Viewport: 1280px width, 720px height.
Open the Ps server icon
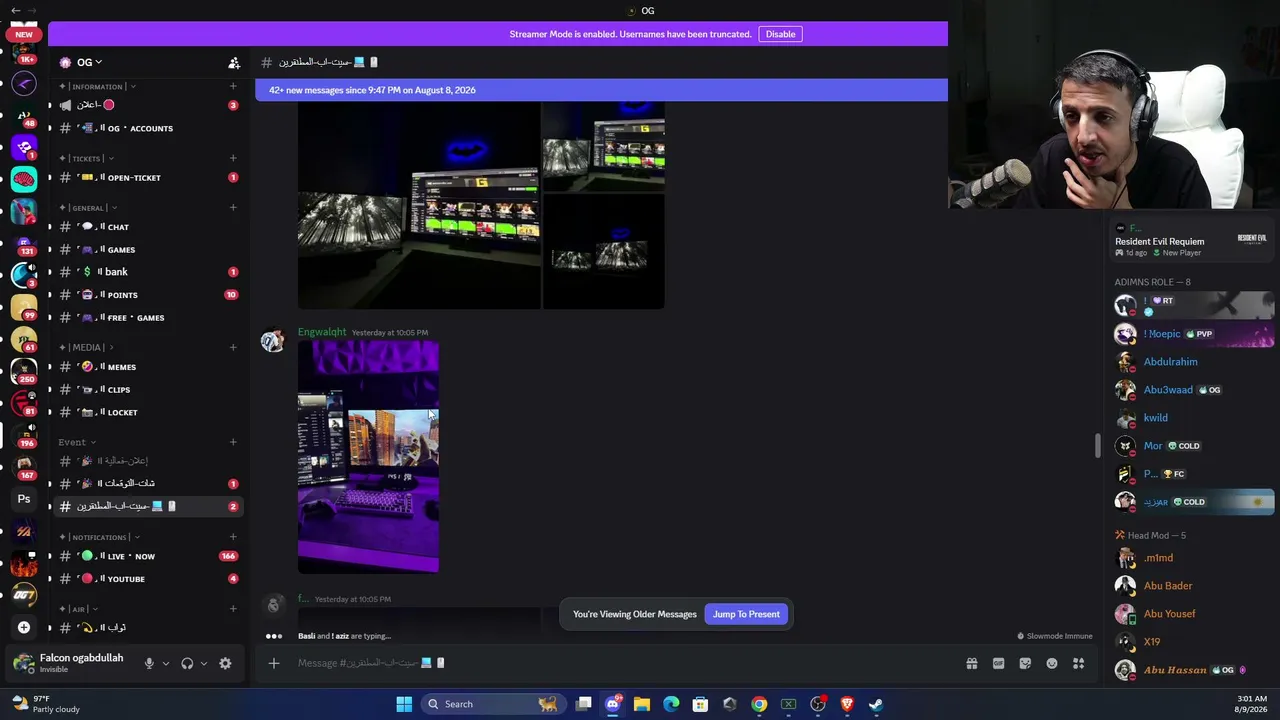tap(24, 499)
